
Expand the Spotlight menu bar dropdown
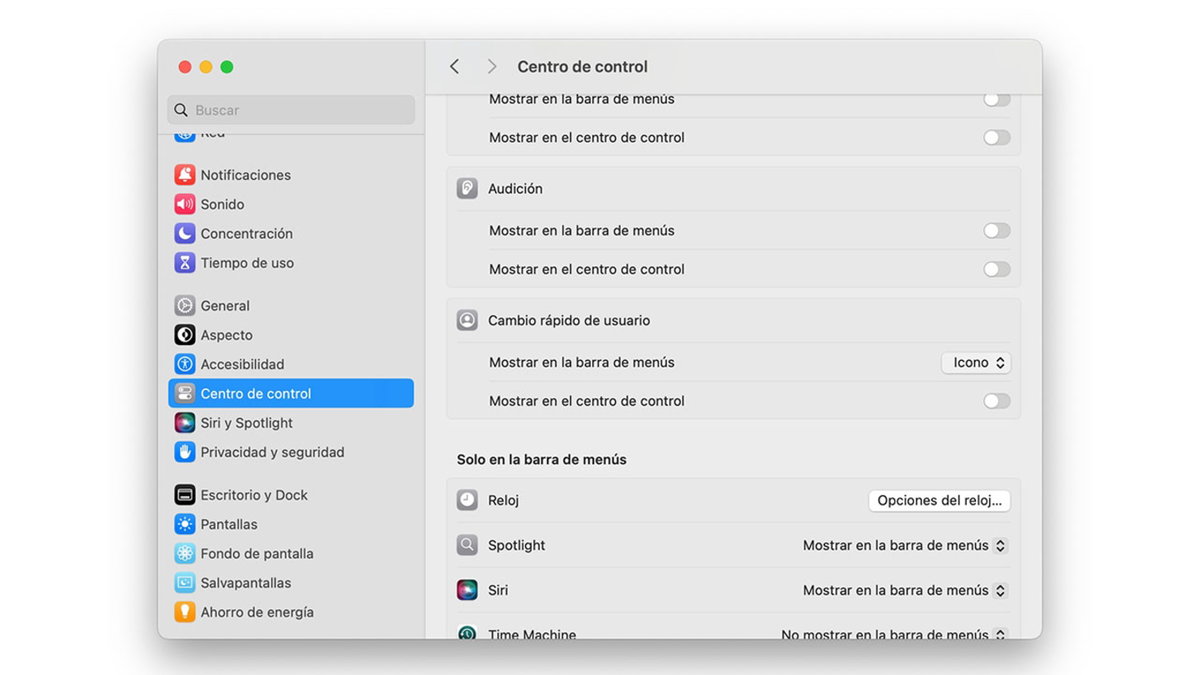pos(904,546)
